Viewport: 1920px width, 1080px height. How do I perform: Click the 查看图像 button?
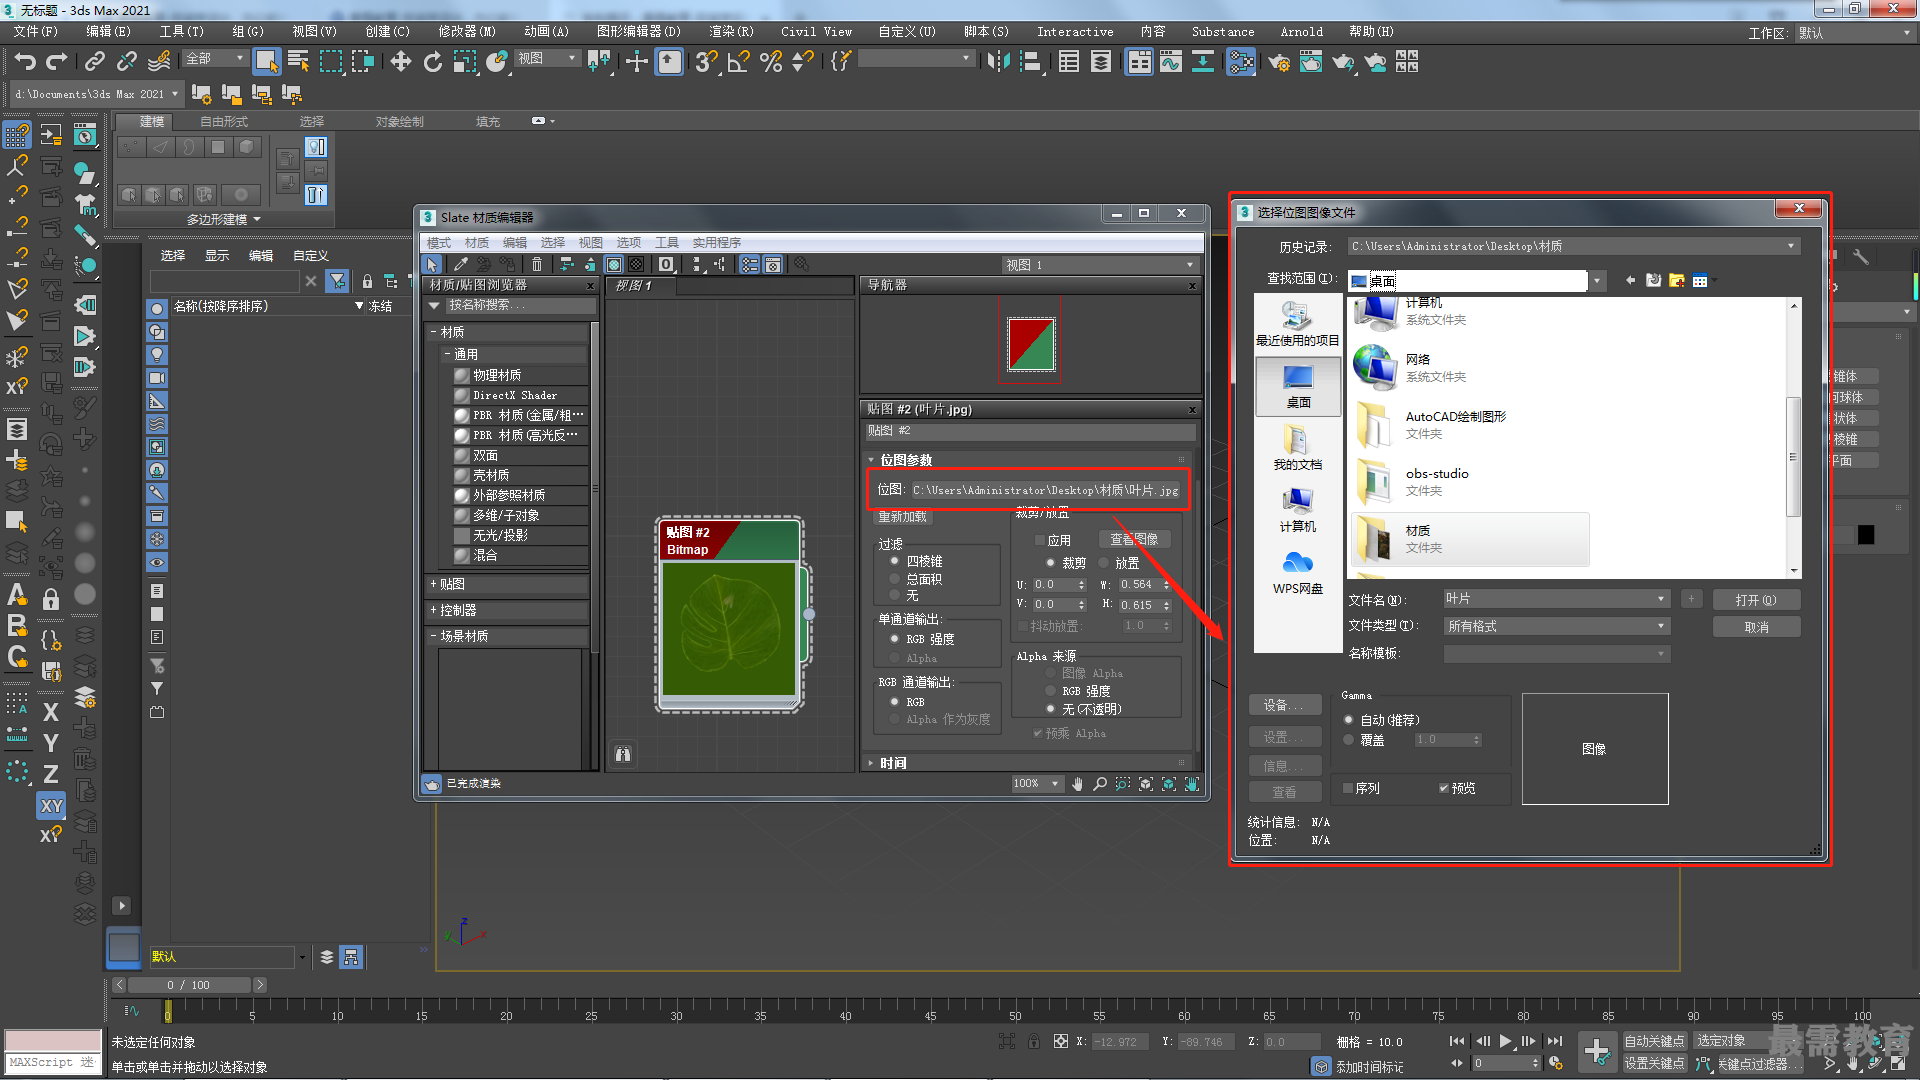(x=1134, y=540)
